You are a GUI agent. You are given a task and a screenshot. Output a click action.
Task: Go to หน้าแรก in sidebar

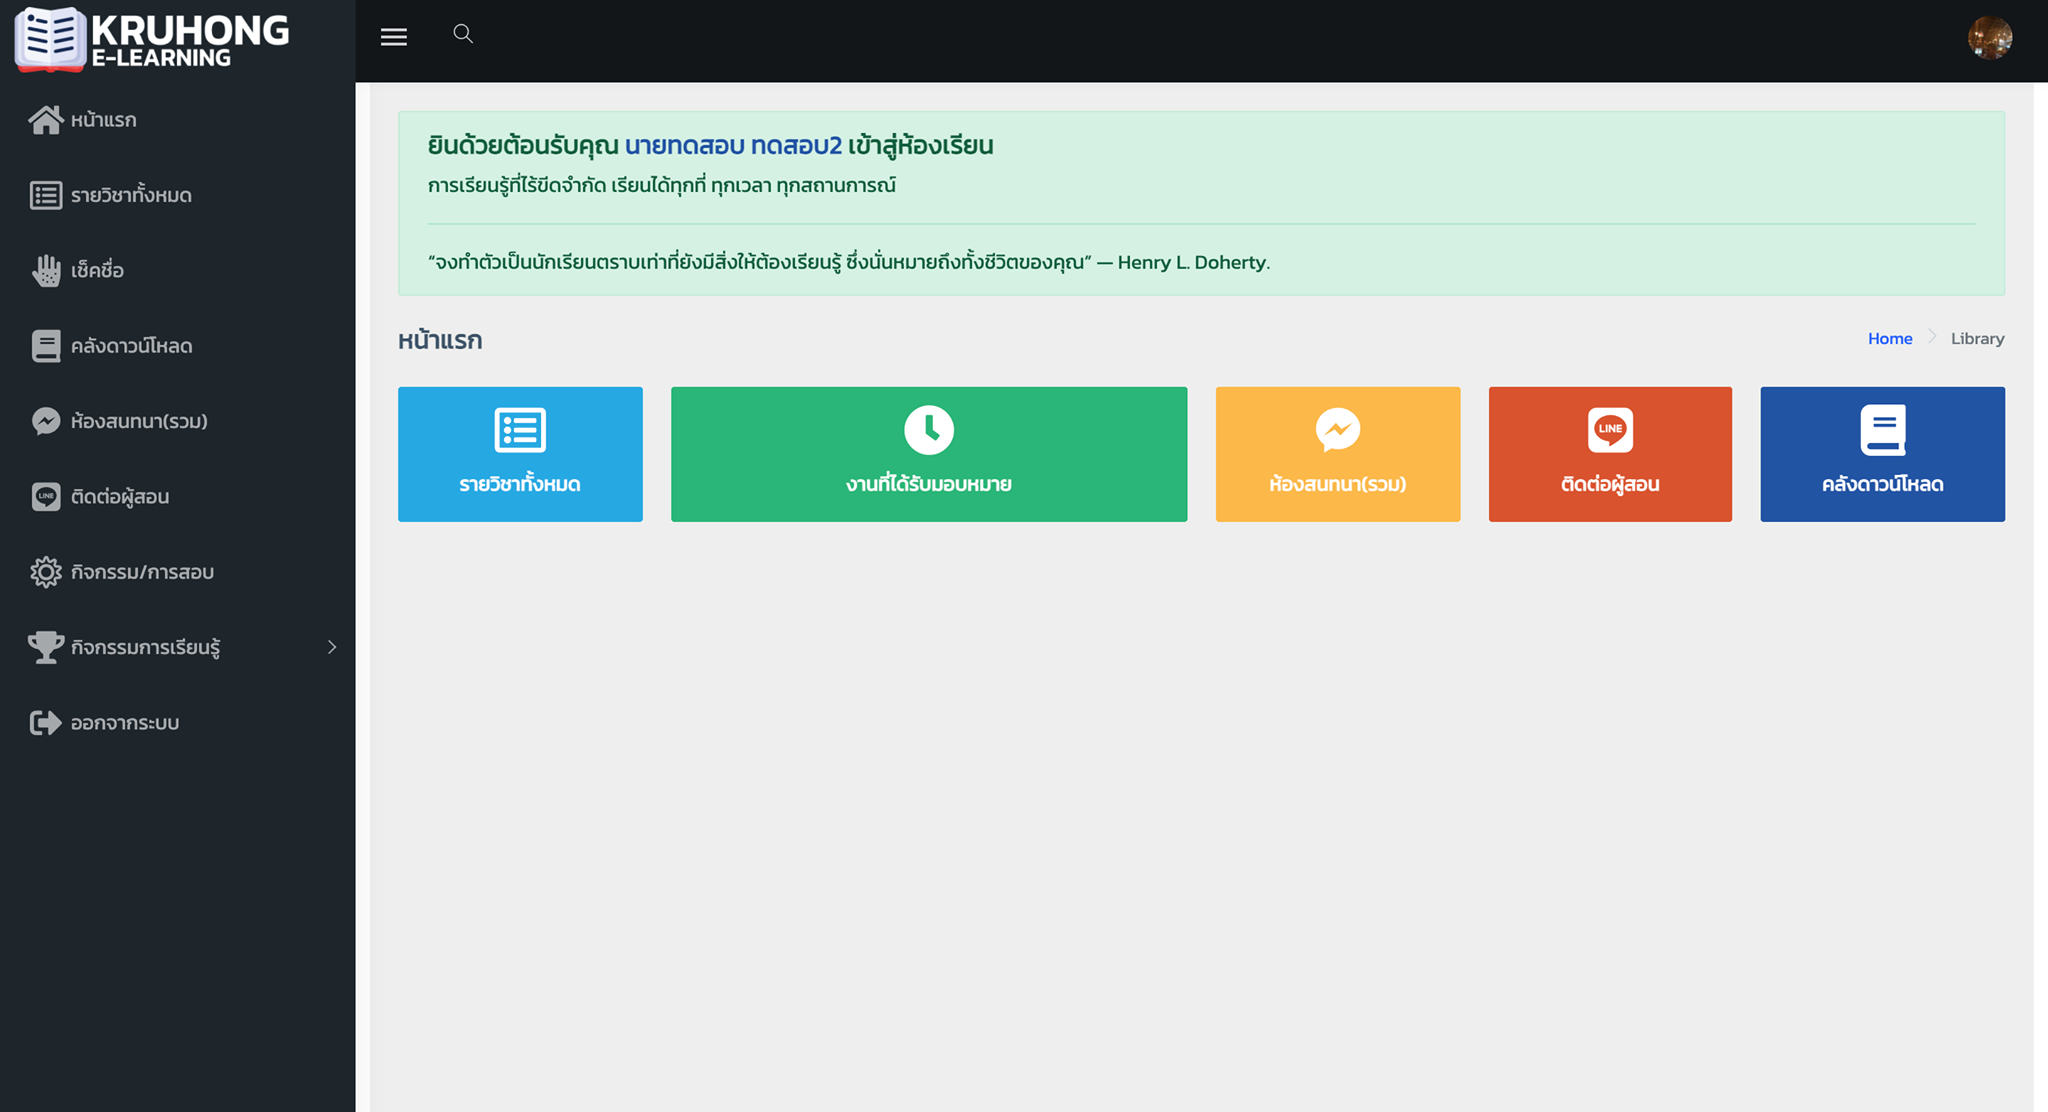pos(103,120)
